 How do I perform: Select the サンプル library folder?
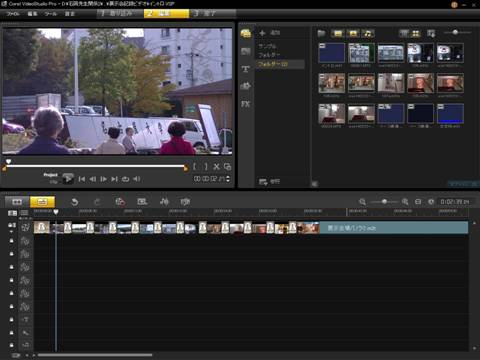[267, 46]
